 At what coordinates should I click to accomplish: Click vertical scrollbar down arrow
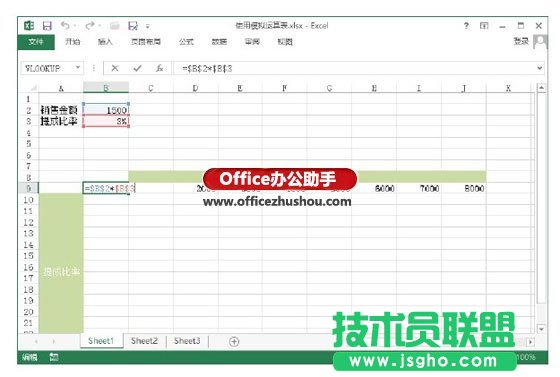542,328
